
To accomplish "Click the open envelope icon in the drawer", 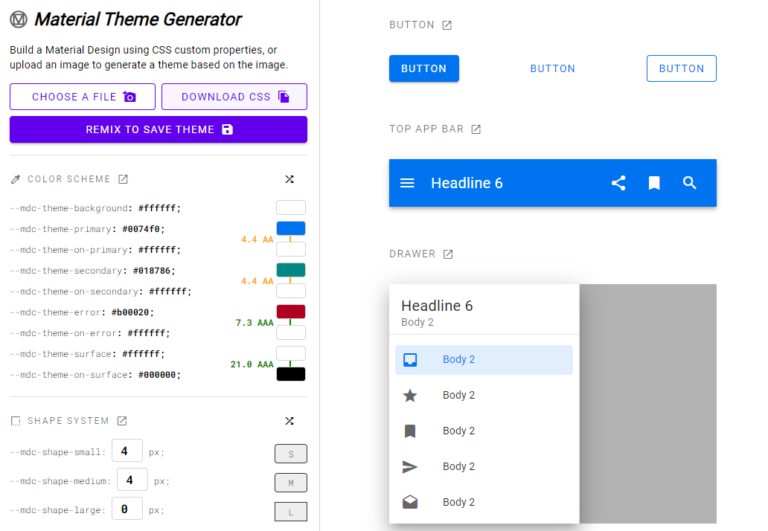I will (x=410, y=502).
